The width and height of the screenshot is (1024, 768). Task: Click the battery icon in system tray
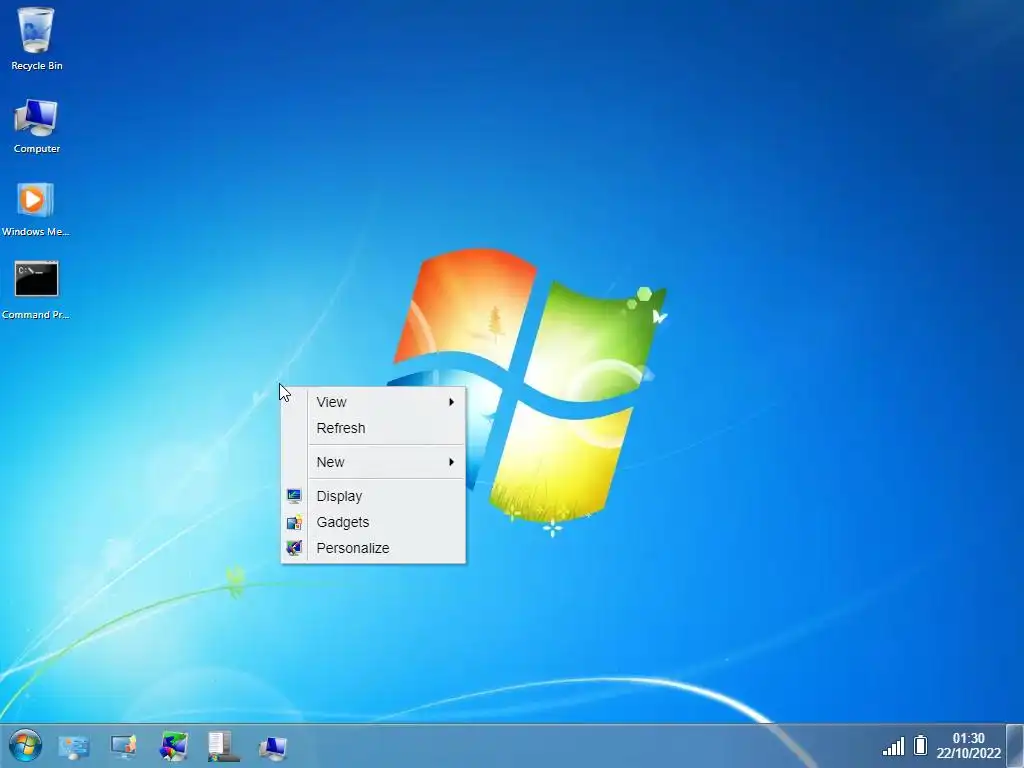pos(920,745)
